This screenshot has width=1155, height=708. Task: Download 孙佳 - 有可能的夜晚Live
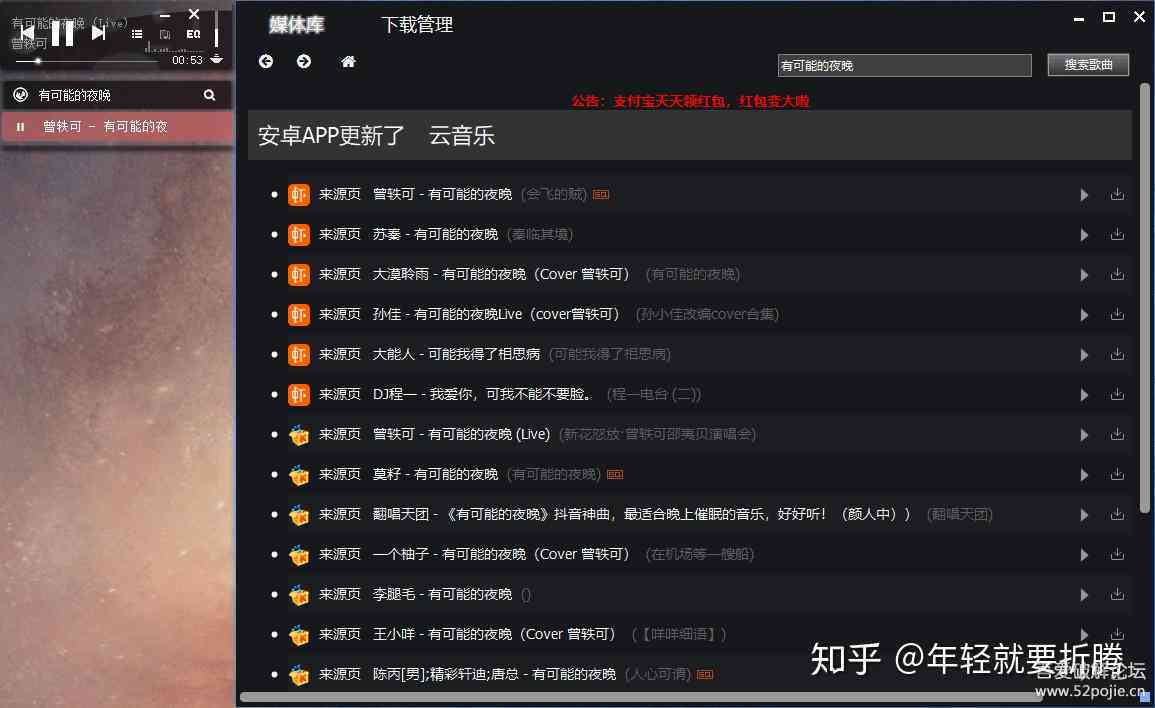[1117, 315]
